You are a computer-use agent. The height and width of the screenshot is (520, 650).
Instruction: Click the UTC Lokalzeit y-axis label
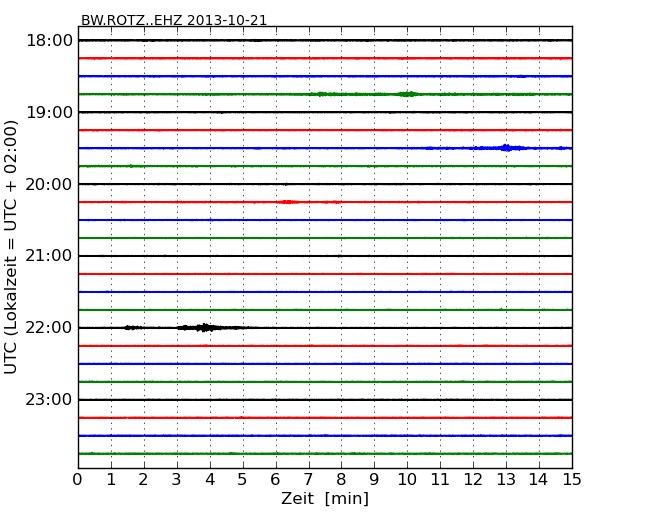[10, 247]
